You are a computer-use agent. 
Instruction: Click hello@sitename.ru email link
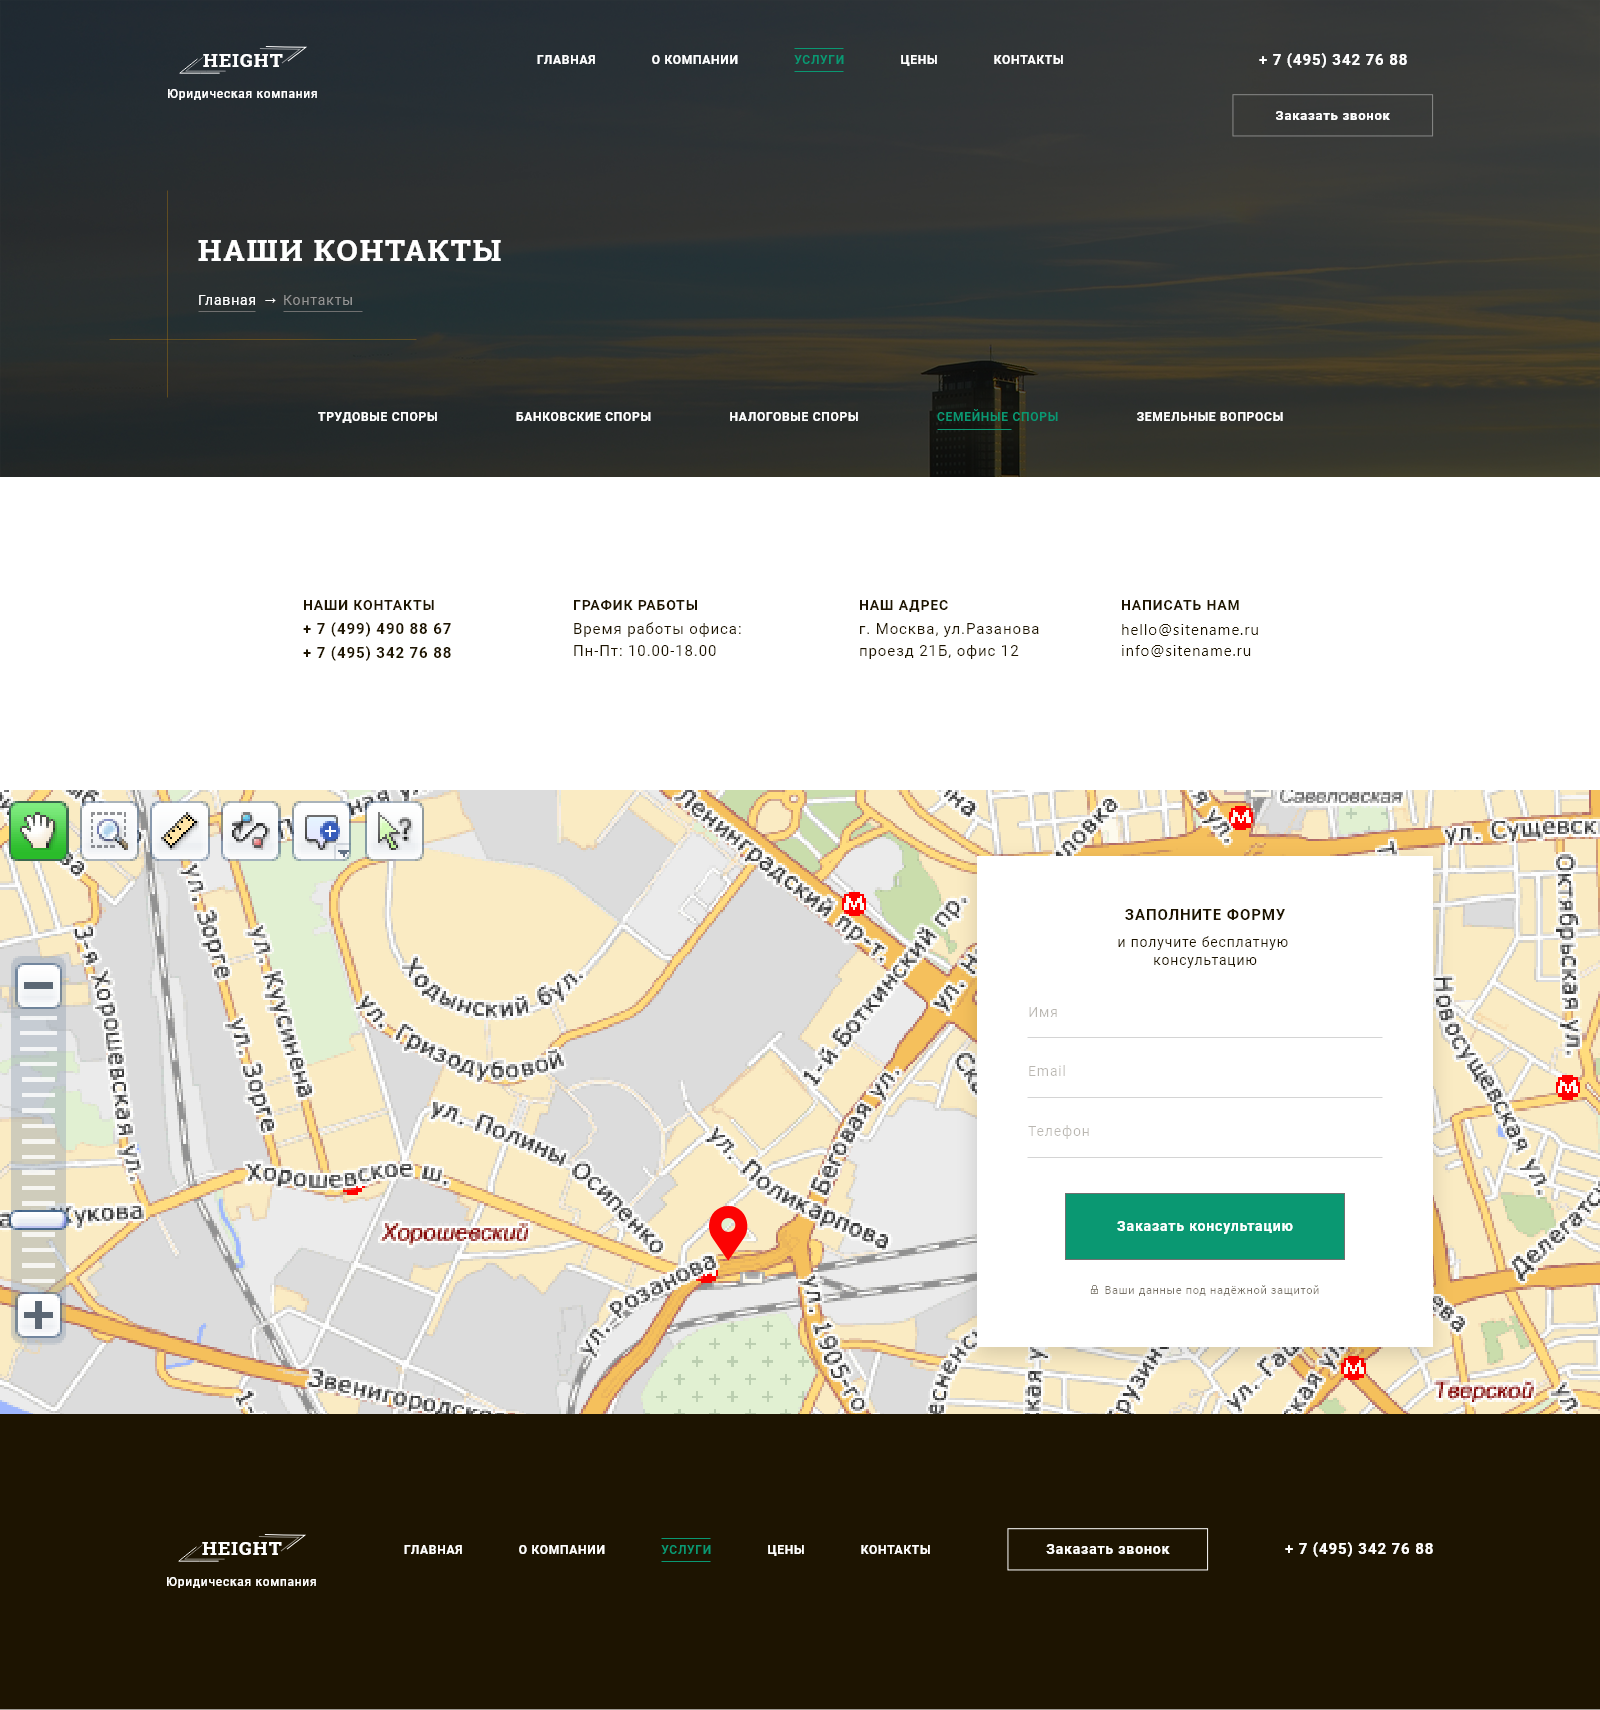point(1190,630)
